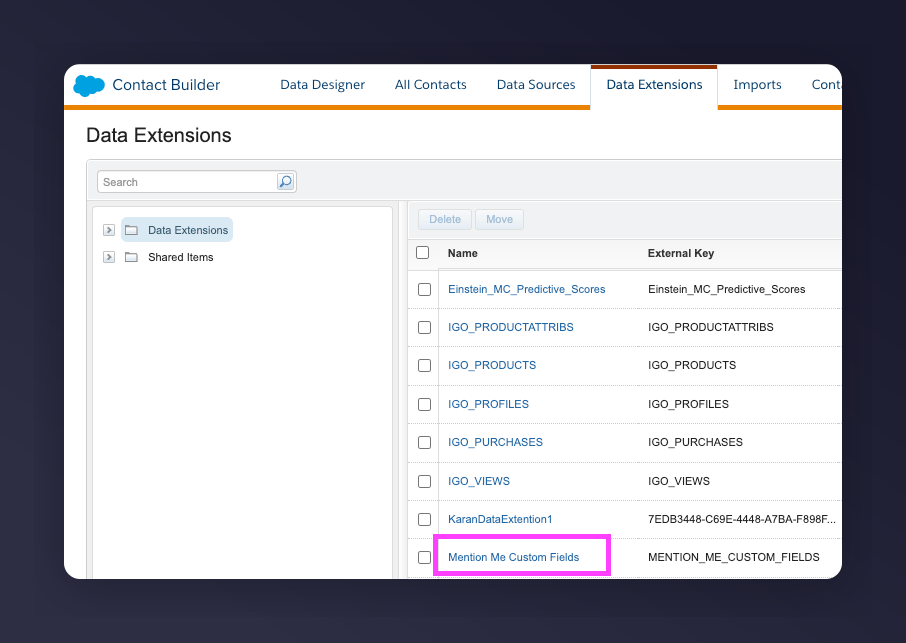Image resolution: width=906 pixels, height=643 pixels.
Task: Check the IGO_PRODUCTS row checkbox
Action: click(x=424, y=366)
